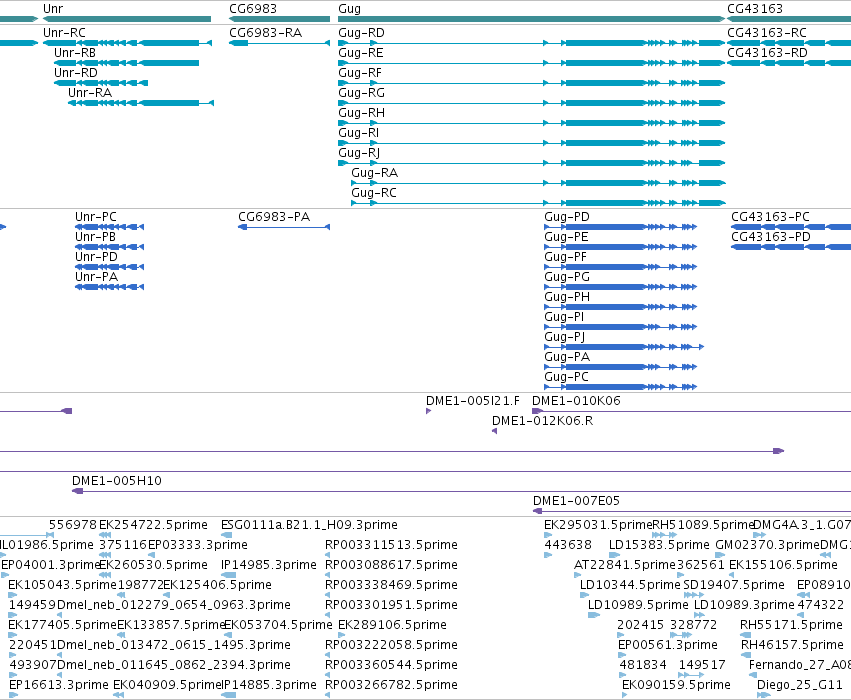Select the CG6983 gene label
This screenshot has width=851, height=700.
[253, 9]
